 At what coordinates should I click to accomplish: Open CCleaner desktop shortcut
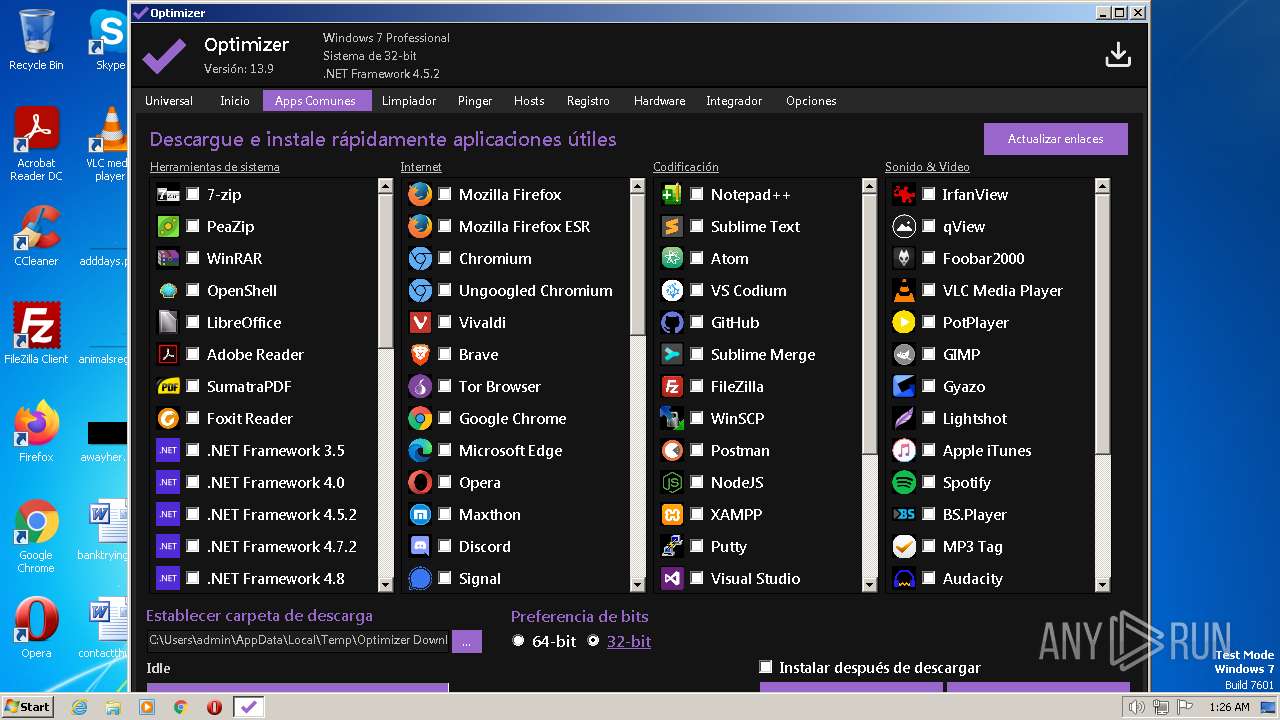click(36, 236)
